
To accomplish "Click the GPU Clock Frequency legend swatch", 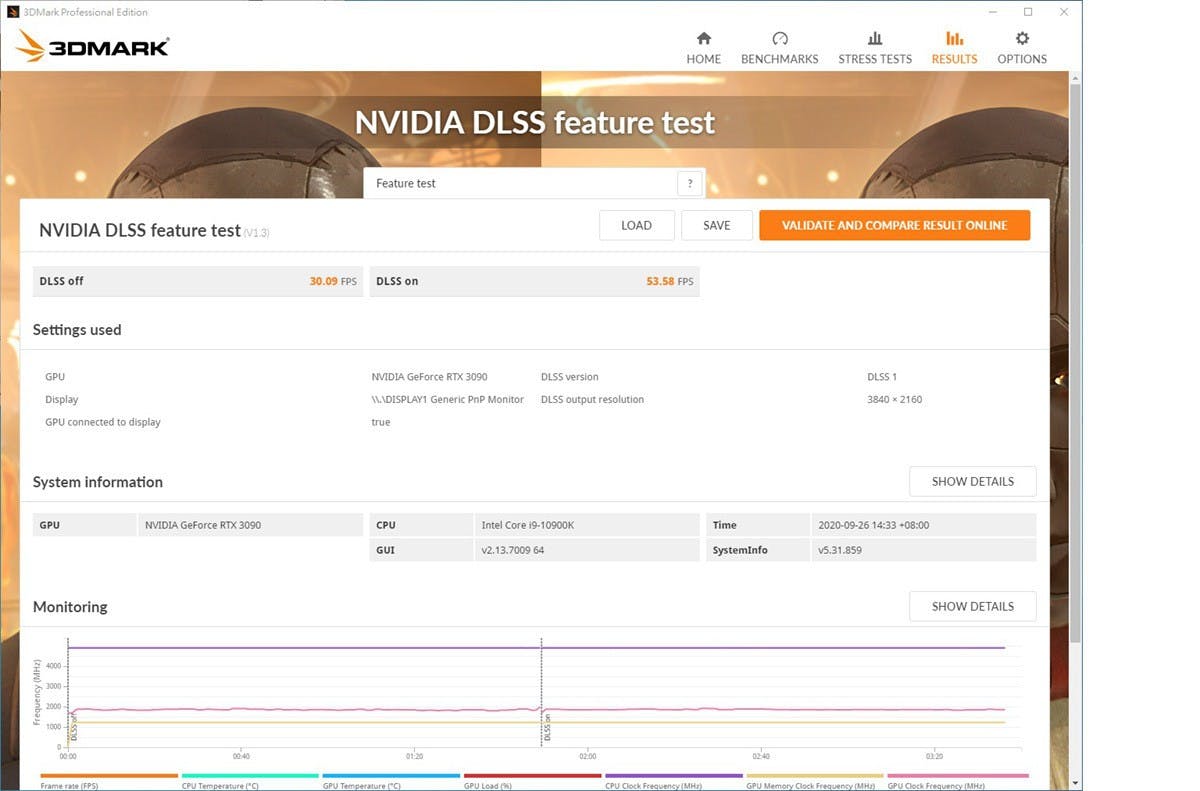I will tap(958, 775).
